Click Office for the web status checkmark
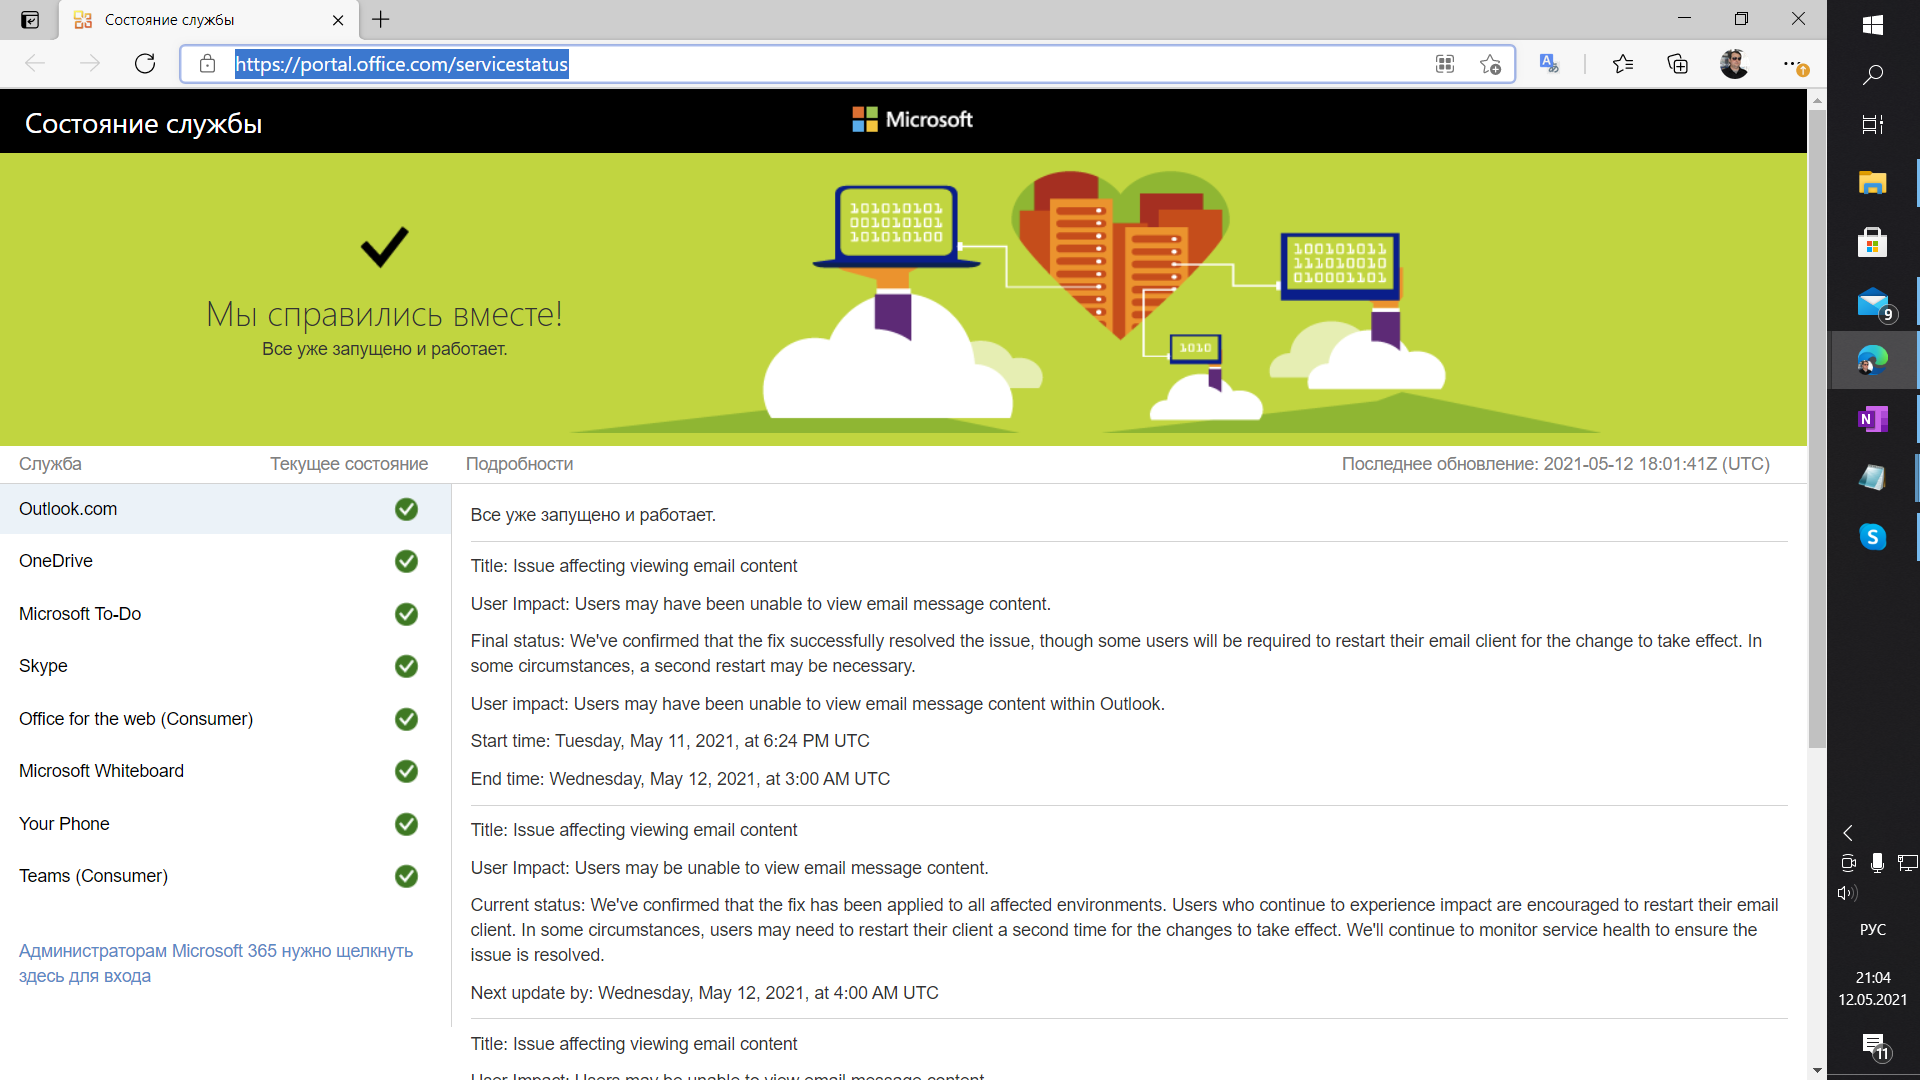The image size is (1920, 1080). pos(406,719)
